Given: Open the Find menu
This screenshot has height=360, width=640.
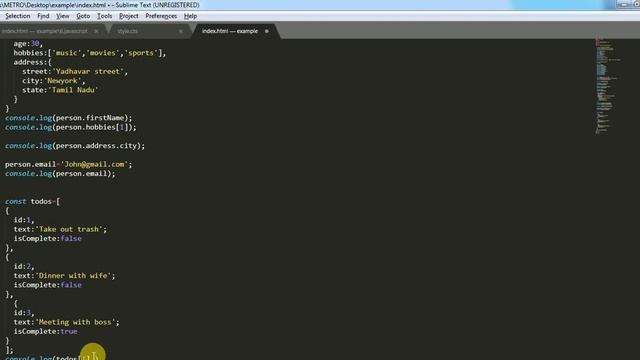Looking at the screenshot, I should point(43,16).
